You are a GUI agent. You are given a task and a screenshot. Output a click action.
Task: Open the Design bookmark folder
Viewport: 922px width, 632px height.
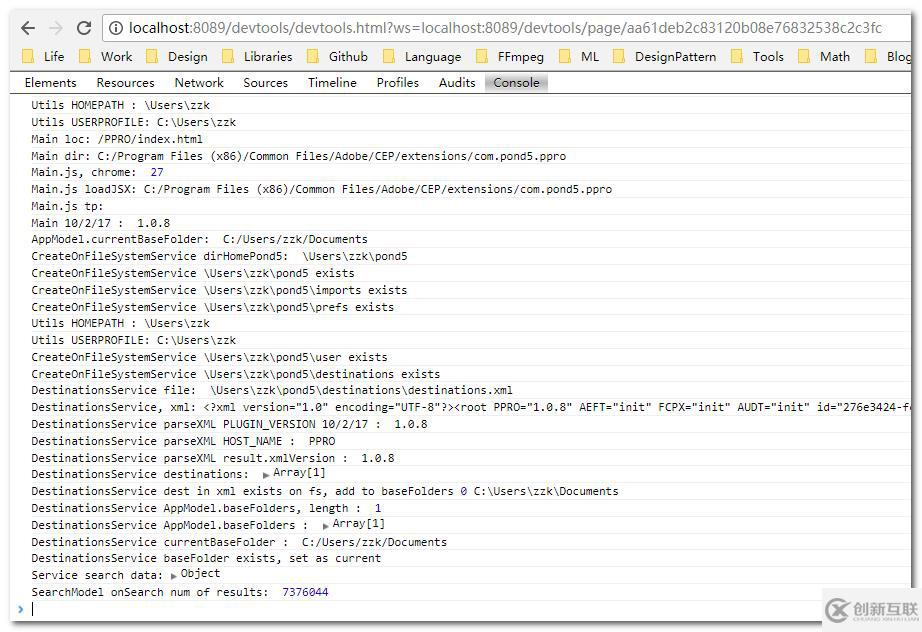[177, 56]
